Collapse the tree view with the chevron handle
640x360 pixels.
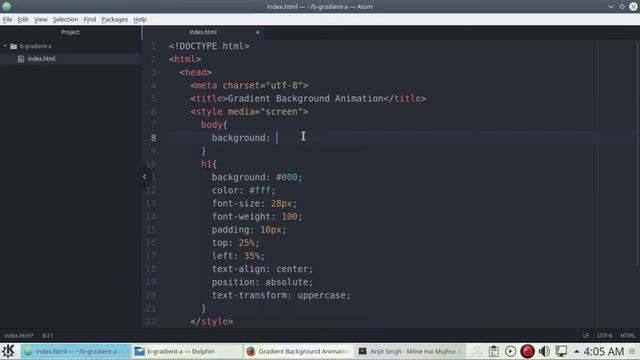pyautogui.click(x=144, y=176)
